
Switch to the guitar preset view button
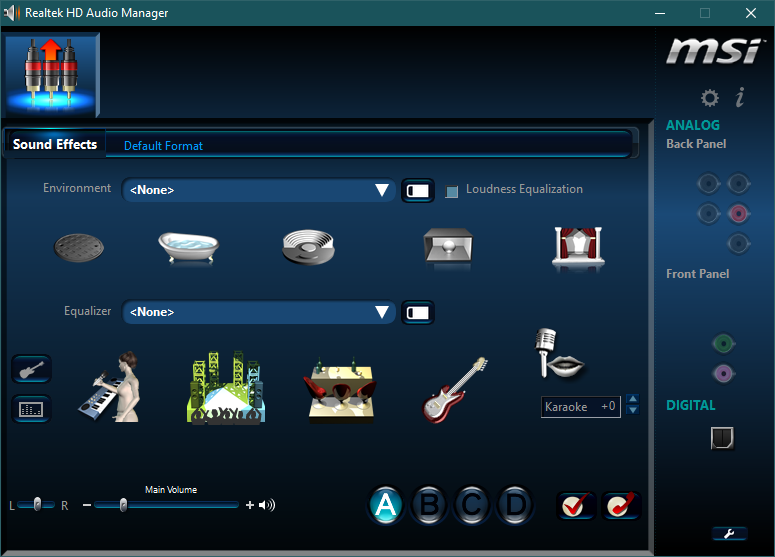point(32,369)
